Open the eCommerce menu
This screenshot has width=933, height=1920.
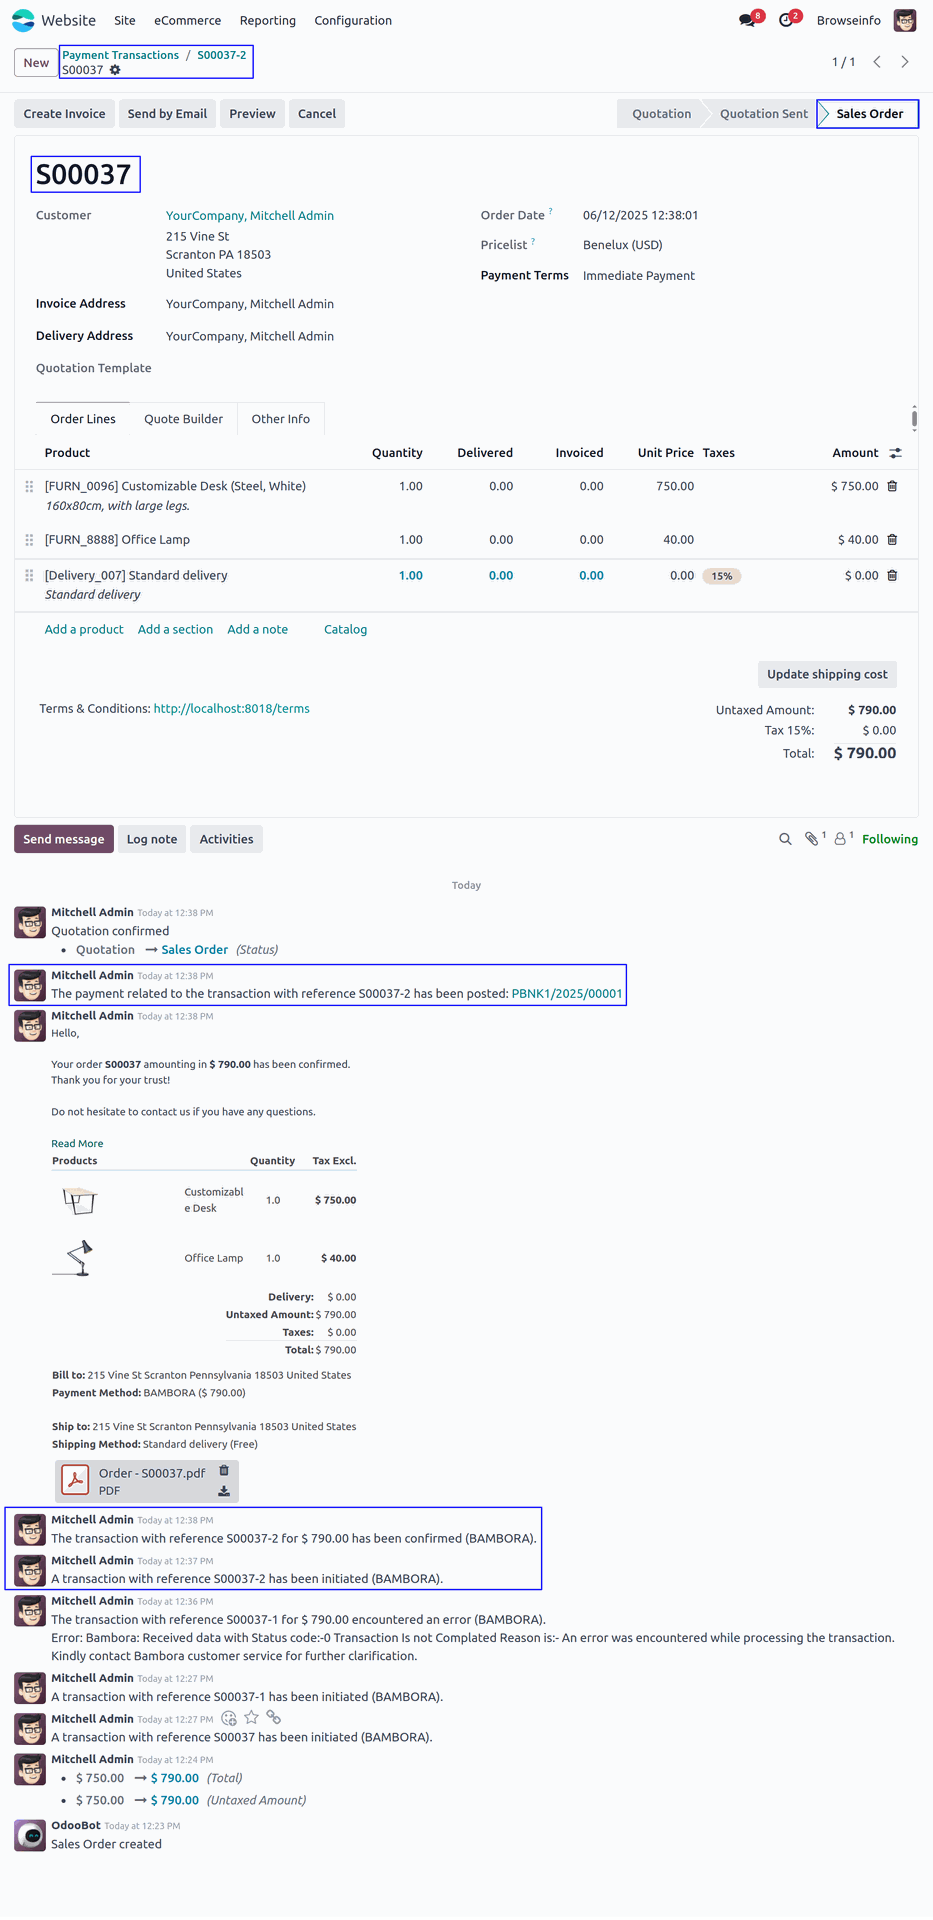pyautogui.click(x=187, y=20)
